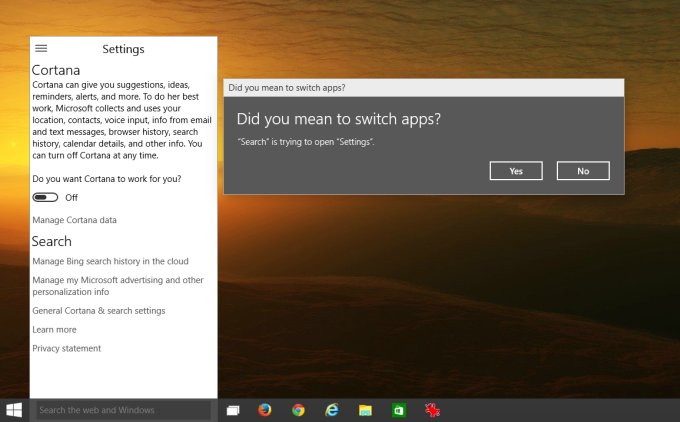The height and width of the screenshot is (422, 680).
Task: Click the Windows Start button
Action: pos(15,410)
